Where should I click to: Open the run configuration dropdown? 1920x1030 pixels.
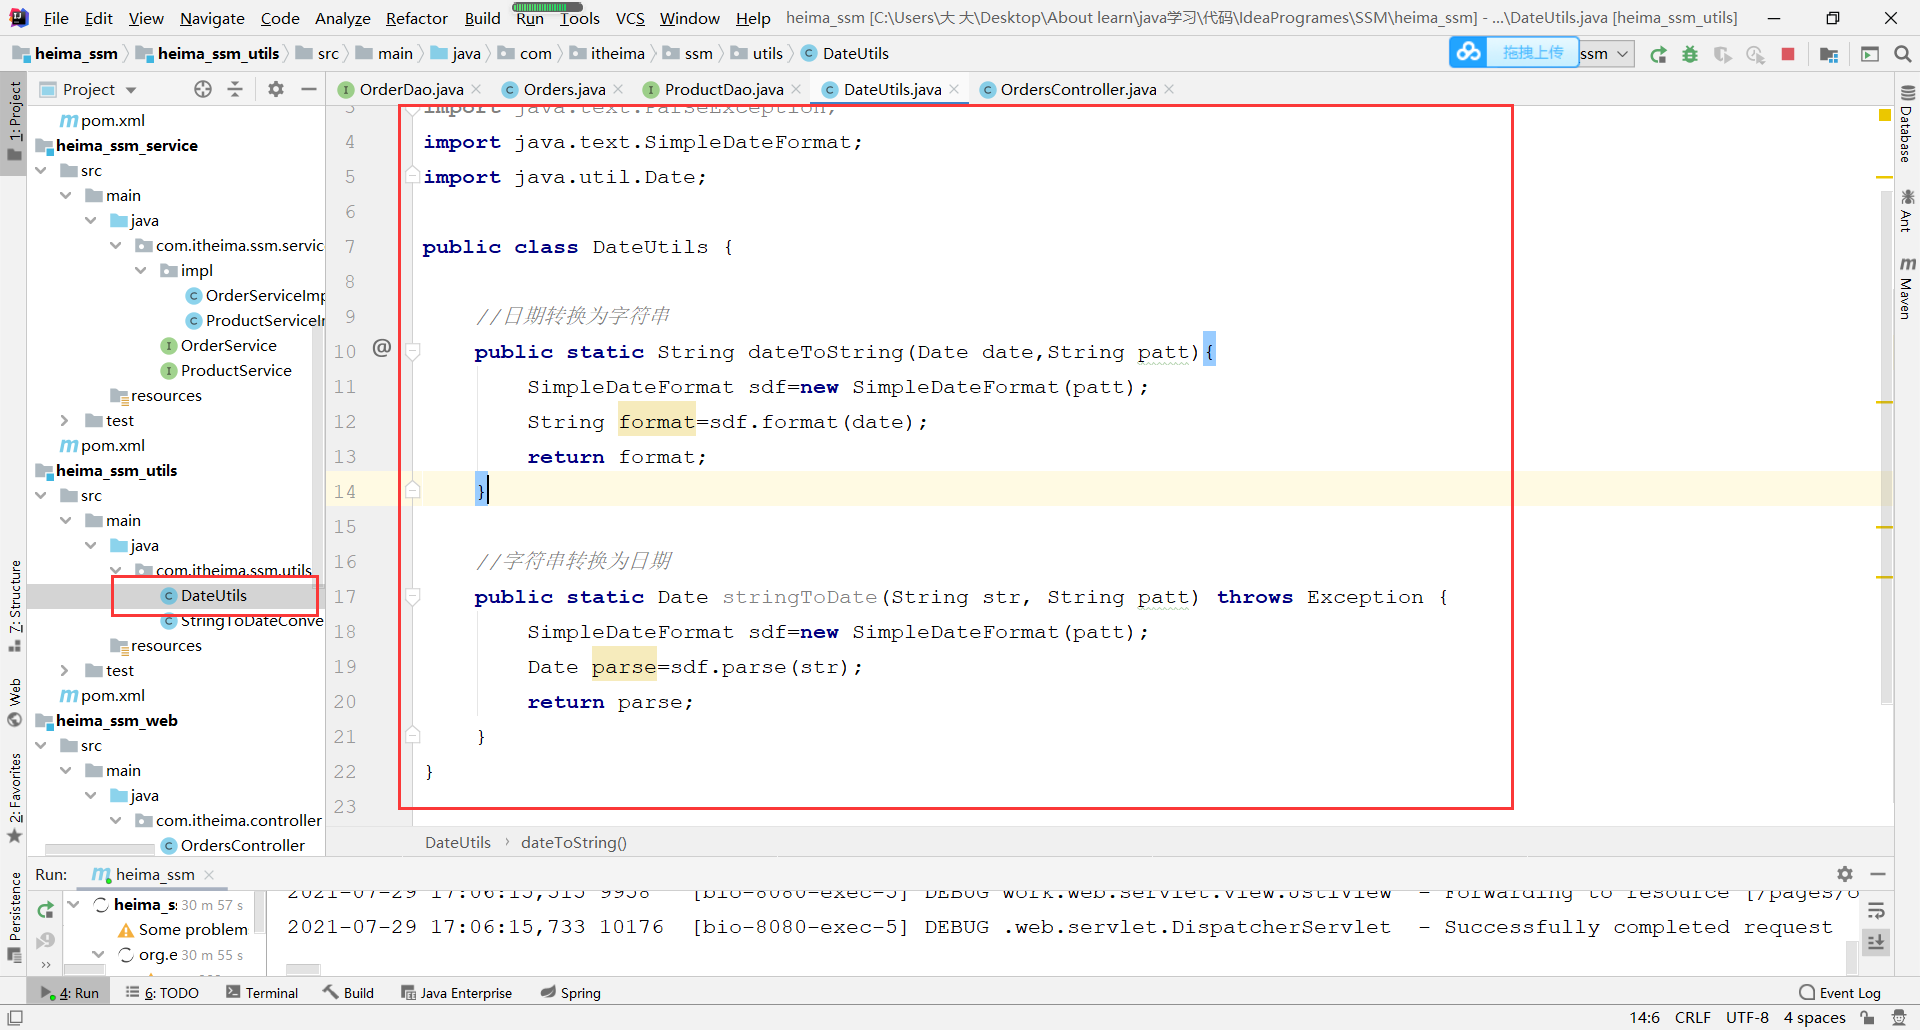1607,53
